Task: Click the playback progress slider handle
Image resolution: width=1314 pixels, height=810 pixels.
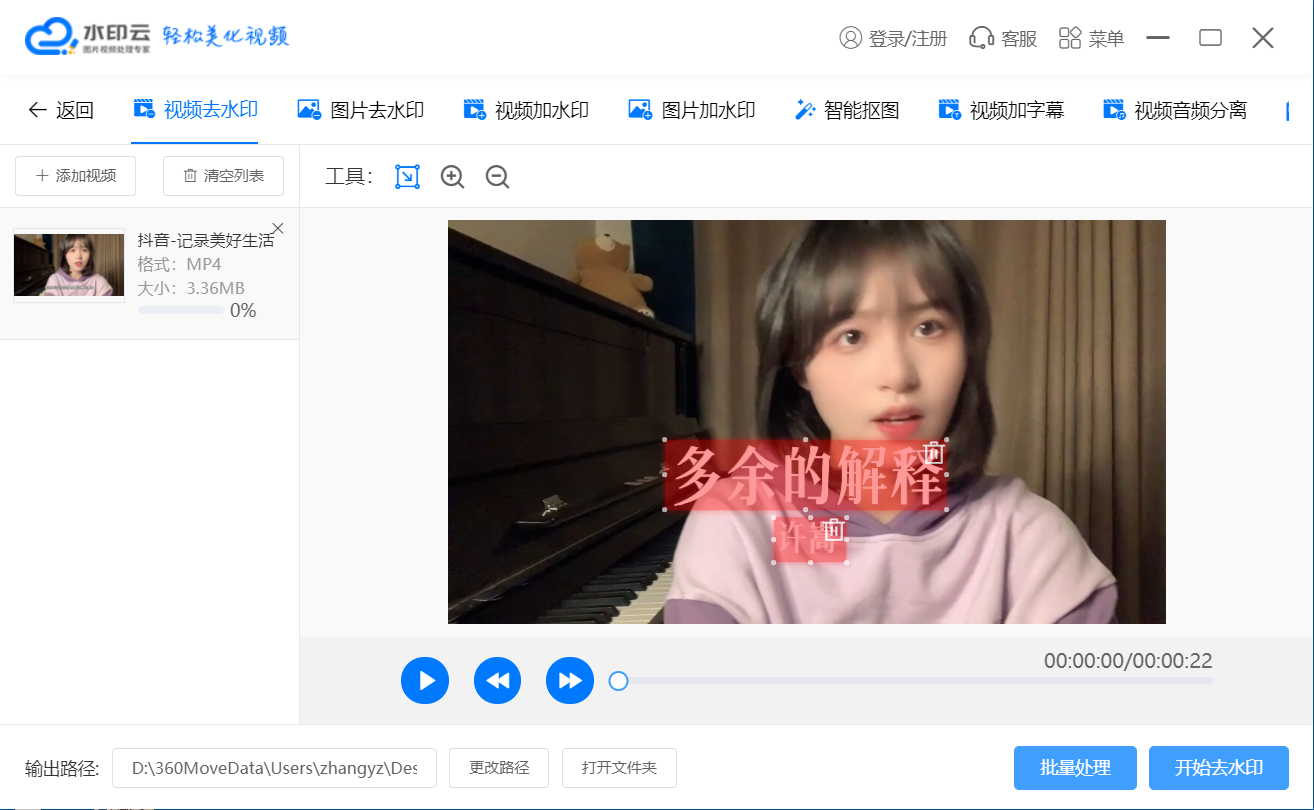Action: [x=618, y=681]
